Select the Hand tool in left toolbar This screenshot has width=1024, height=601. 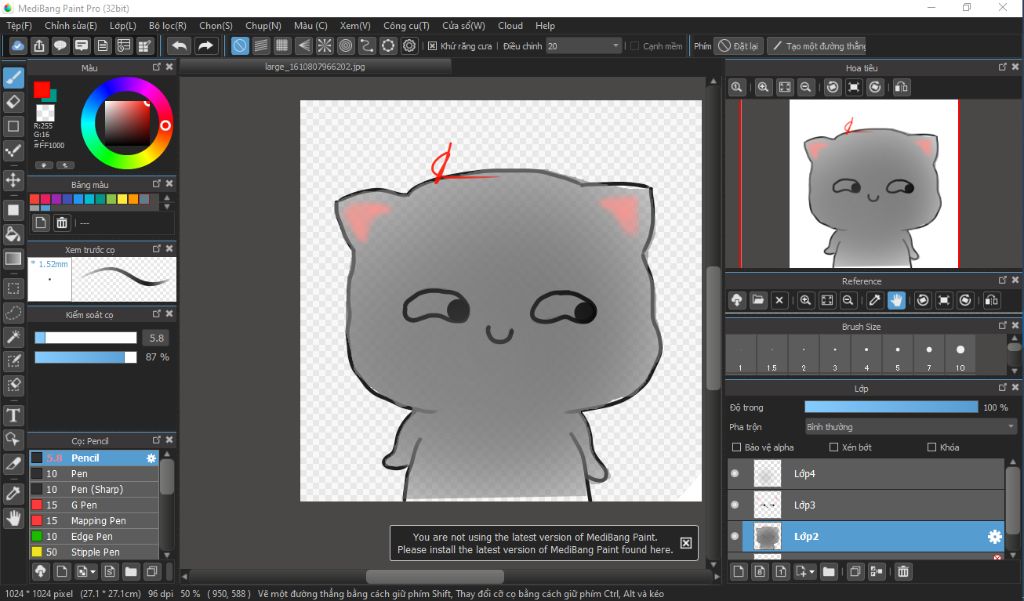tap(13, 519)
